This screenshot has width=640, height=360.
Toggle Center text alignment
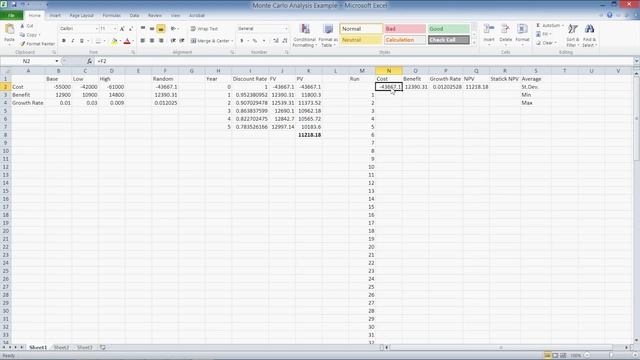152,41
